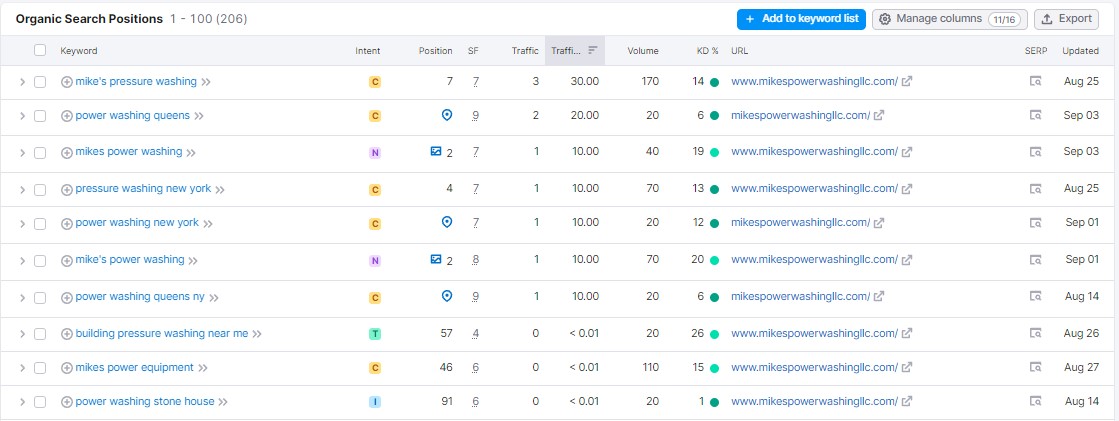The width and height of the screenshot is (1119, 421).
Task: Sort by the Updated column header
Action: 1080,51
